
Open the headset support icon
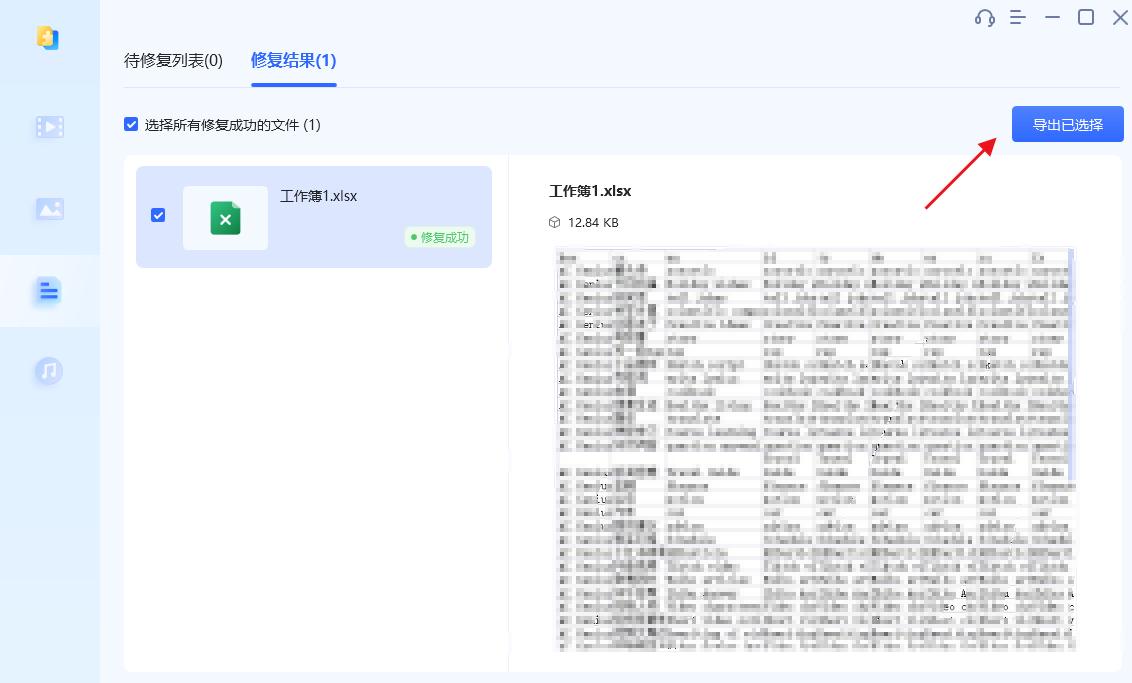[x=984, y=17]
